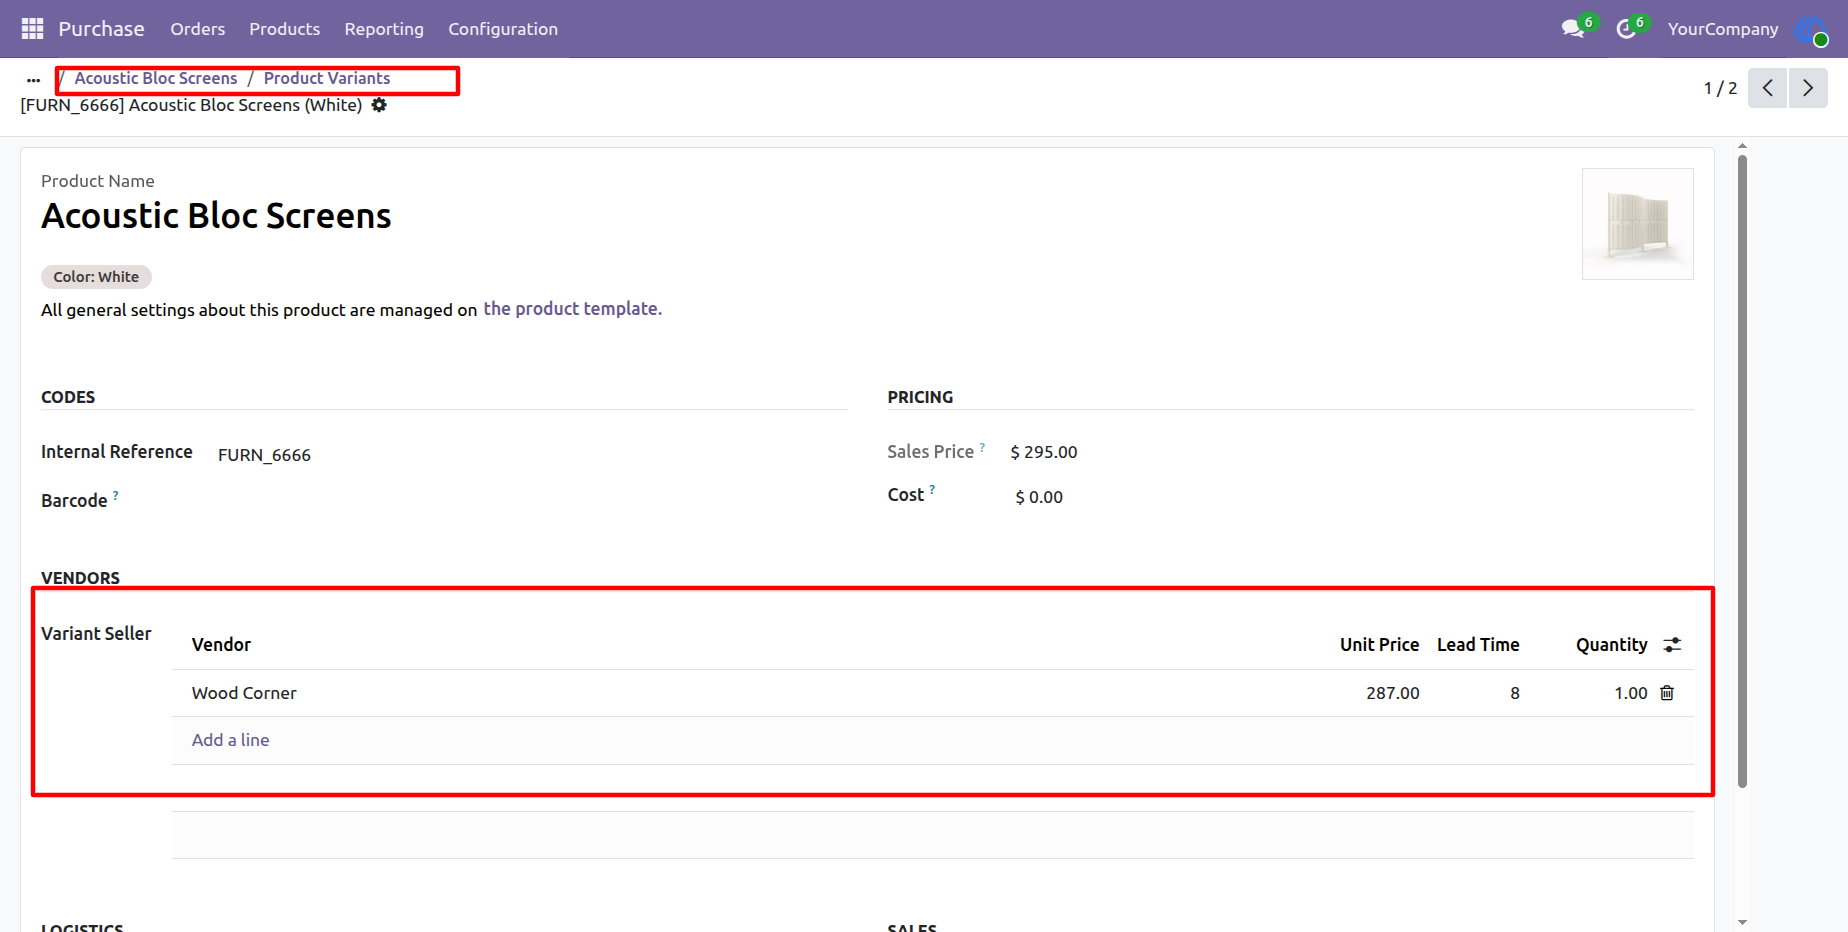Click the Barcode help question mark
The height and width of the screenshot is (932, 1848).
tap(116, 495)
